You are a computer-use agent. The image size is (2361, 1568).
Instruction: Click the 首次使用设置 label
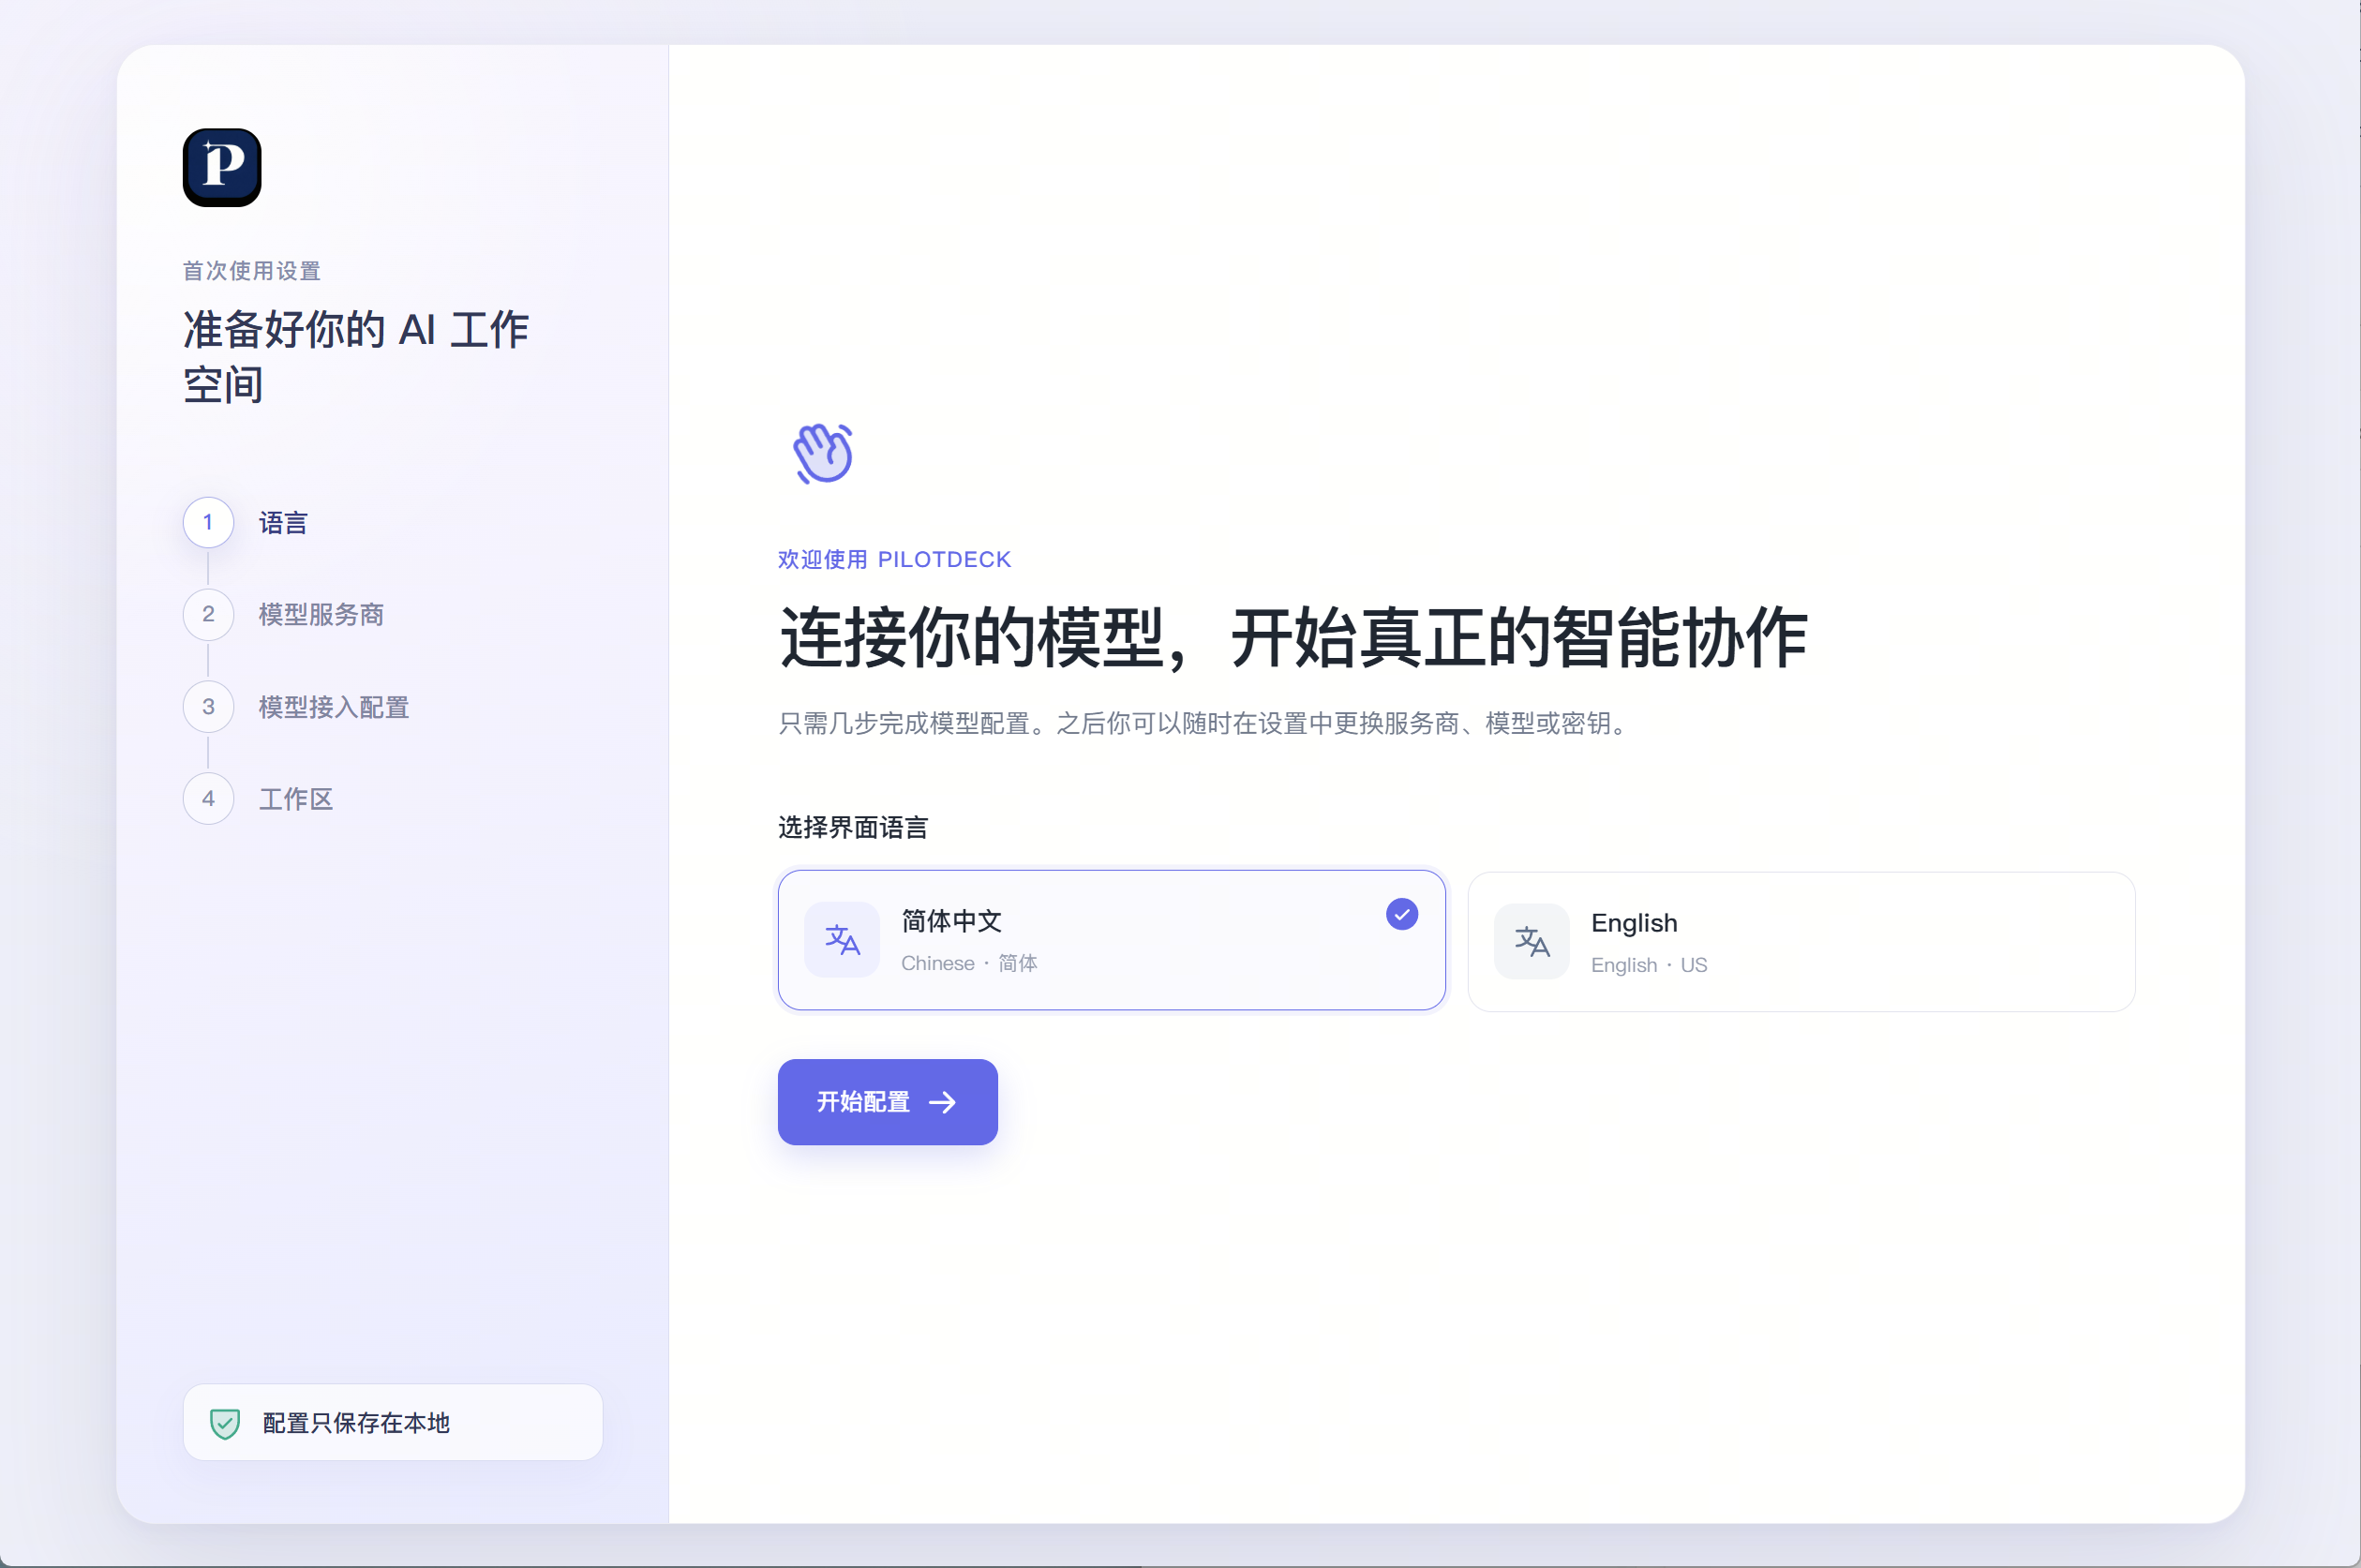[252, 271]
